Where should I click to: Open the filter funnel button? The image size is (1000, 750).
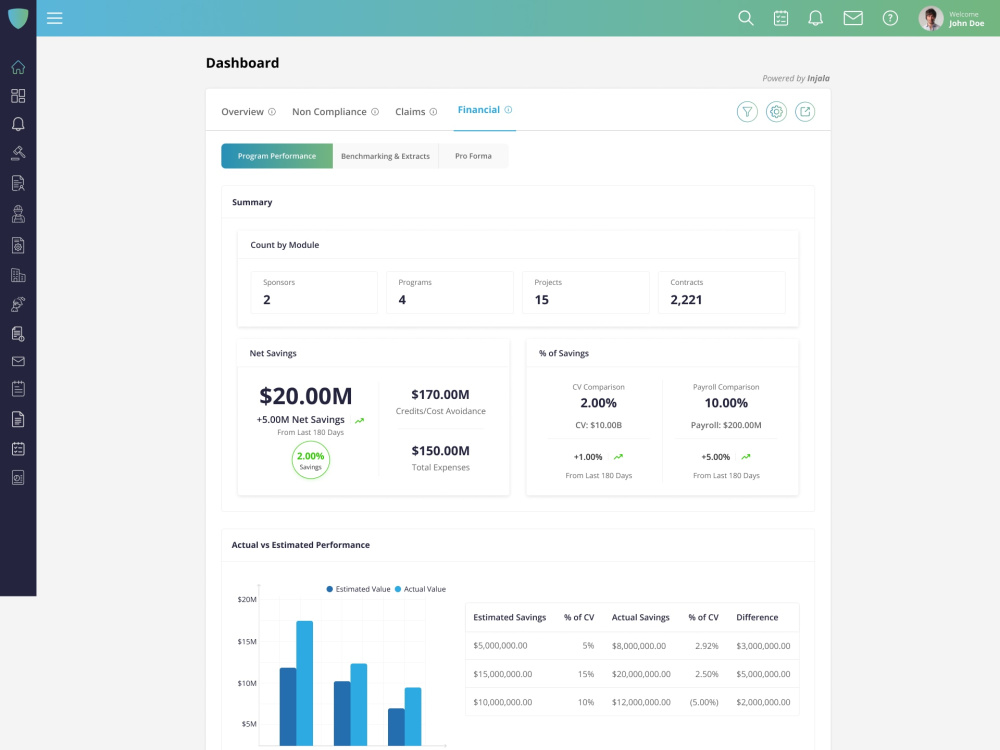pos(747,112)
